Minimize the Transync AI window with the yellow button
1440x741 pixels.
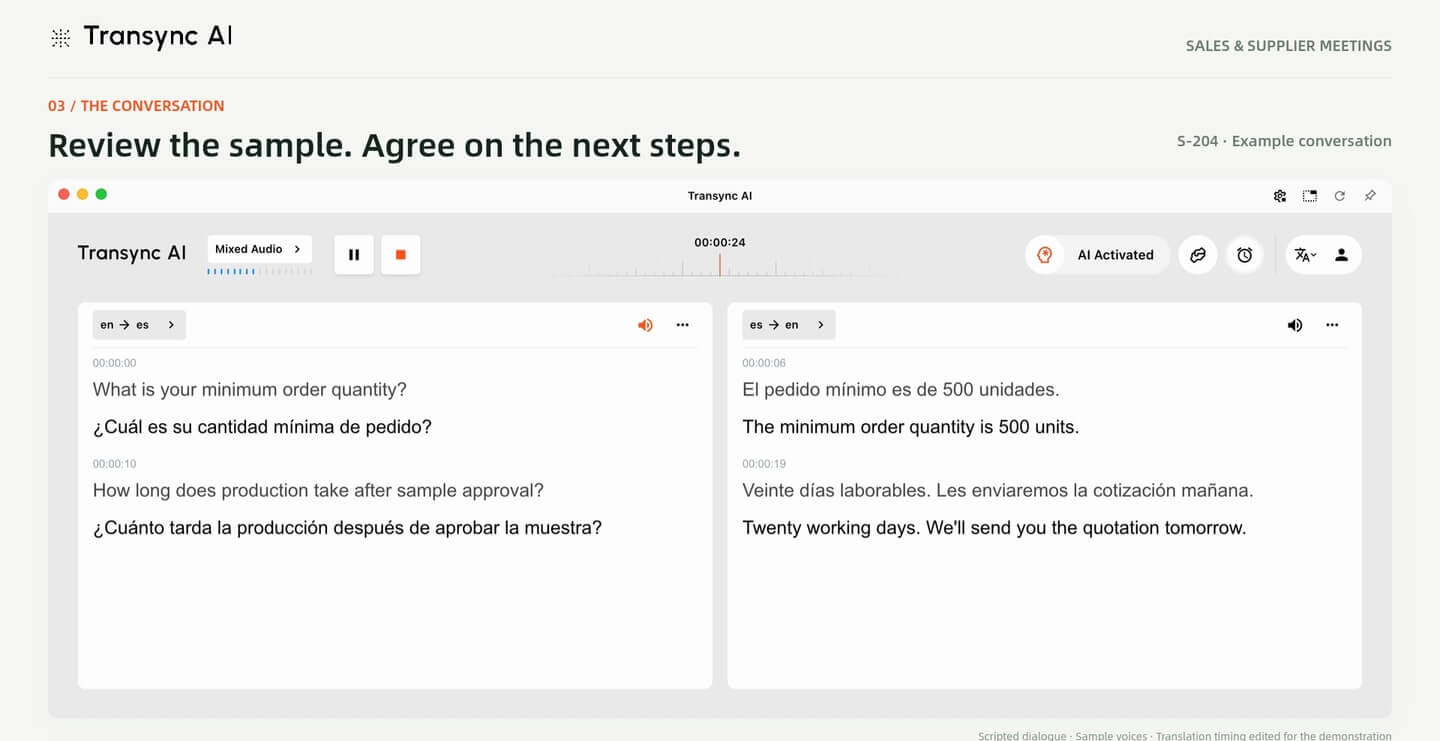pos(82,194)
